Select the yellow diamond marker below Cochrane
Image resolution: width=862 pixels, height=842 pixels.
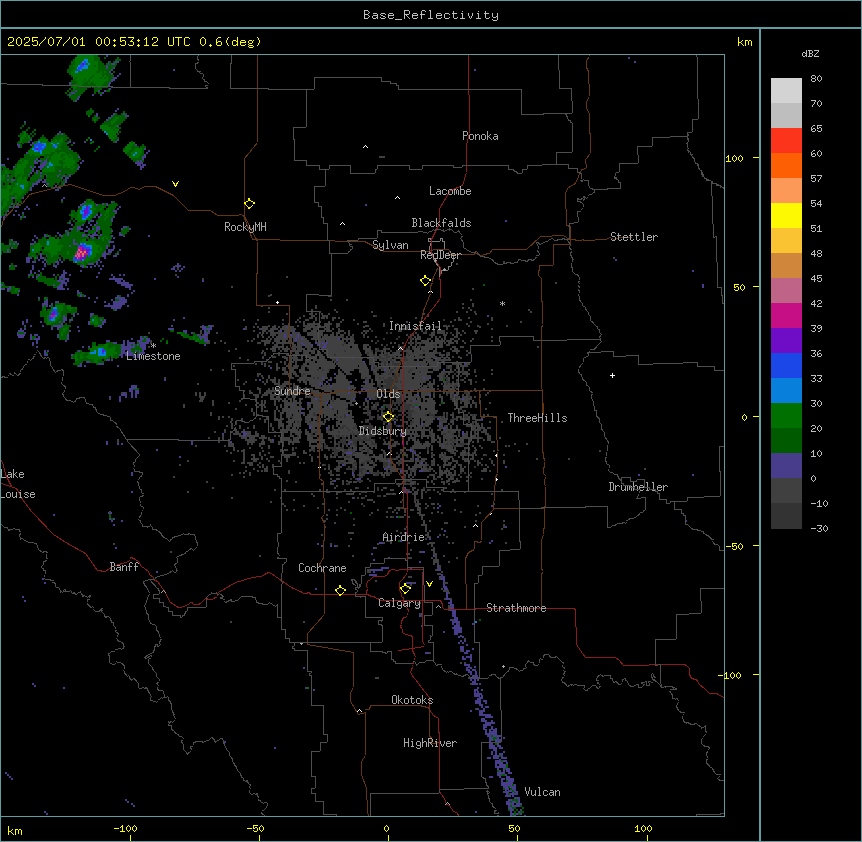click(340, 590)
